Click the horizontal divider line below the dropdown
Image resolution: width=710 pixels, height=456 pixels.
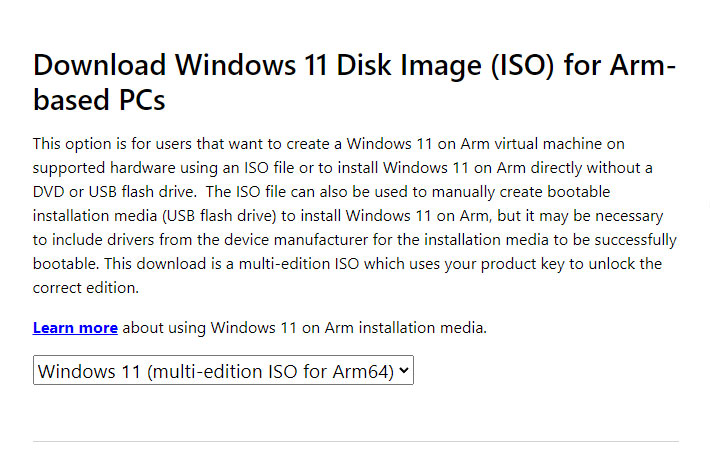(355, 441)
